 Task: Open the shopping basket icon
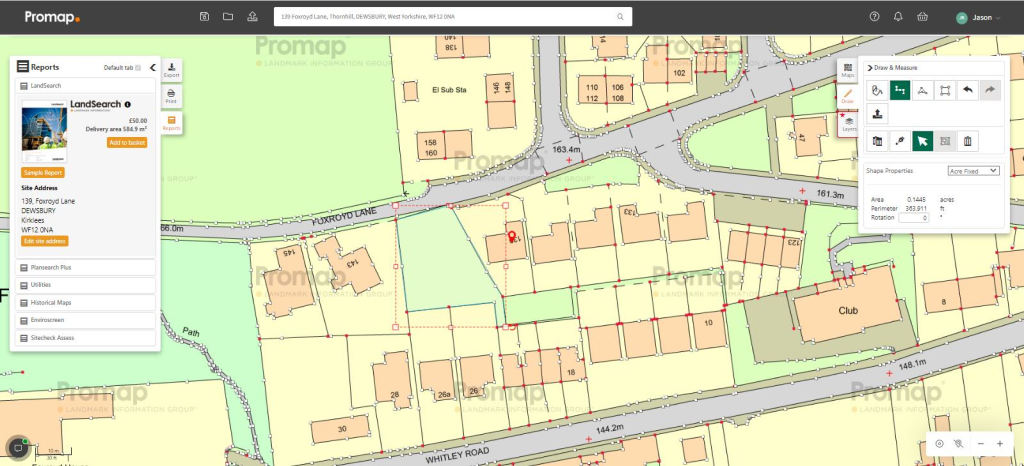tap(922, 17)
